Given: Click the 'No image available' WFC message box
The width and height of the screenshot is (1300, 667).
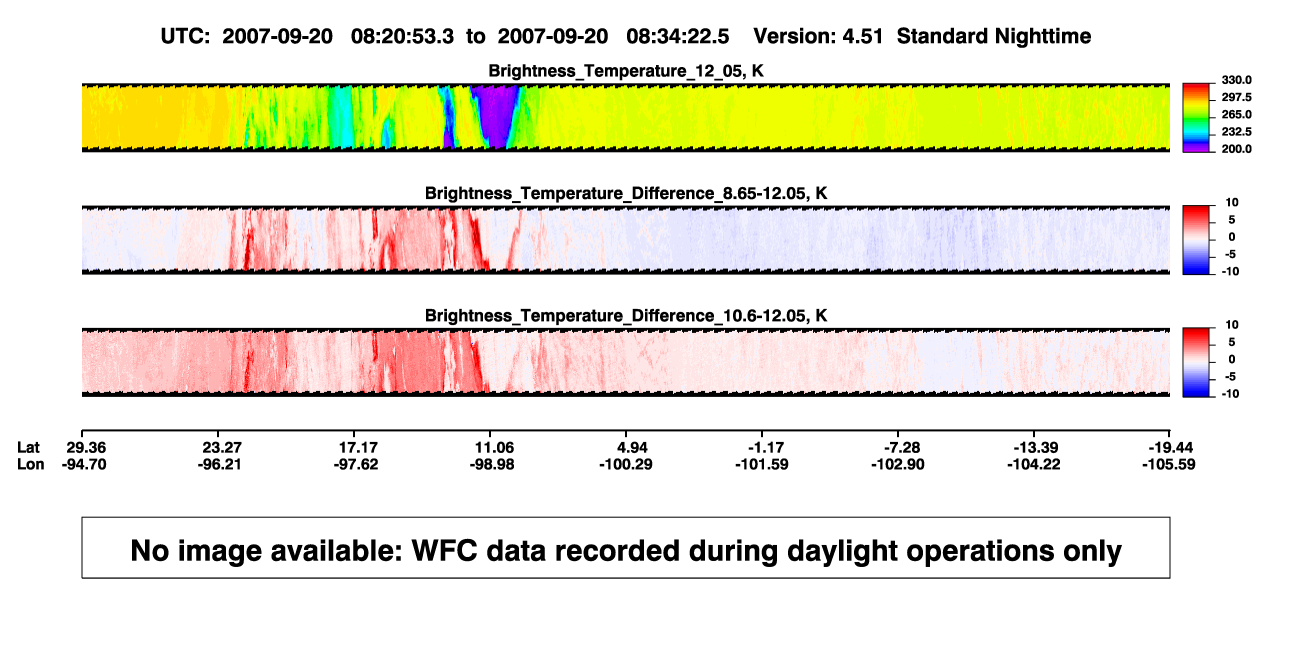Looking at the screenshot, I should 626,547.
